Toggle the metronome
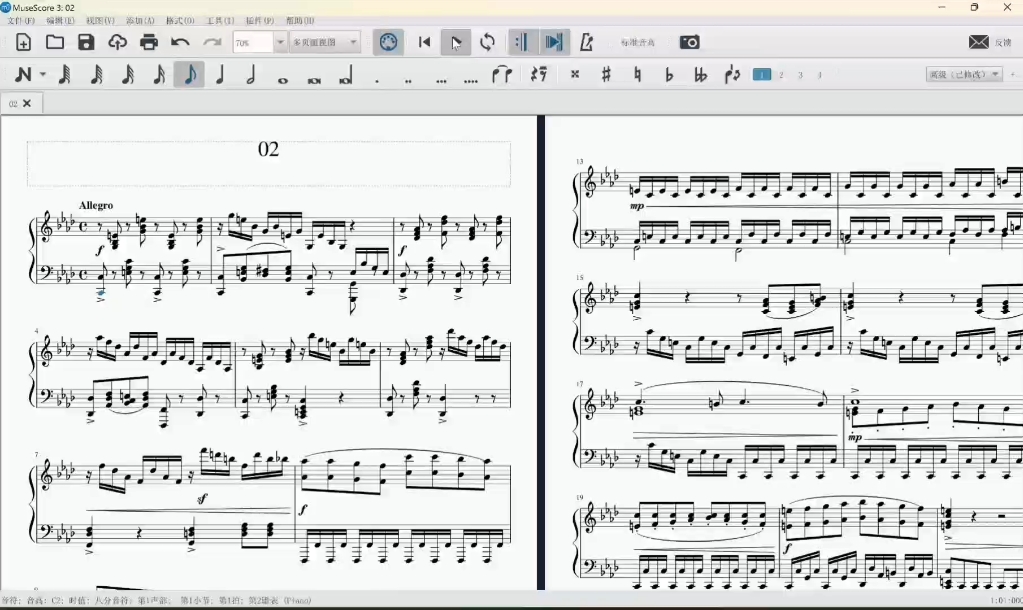The width and height of the screenshot is (1023, 610). tap(587, 42)
